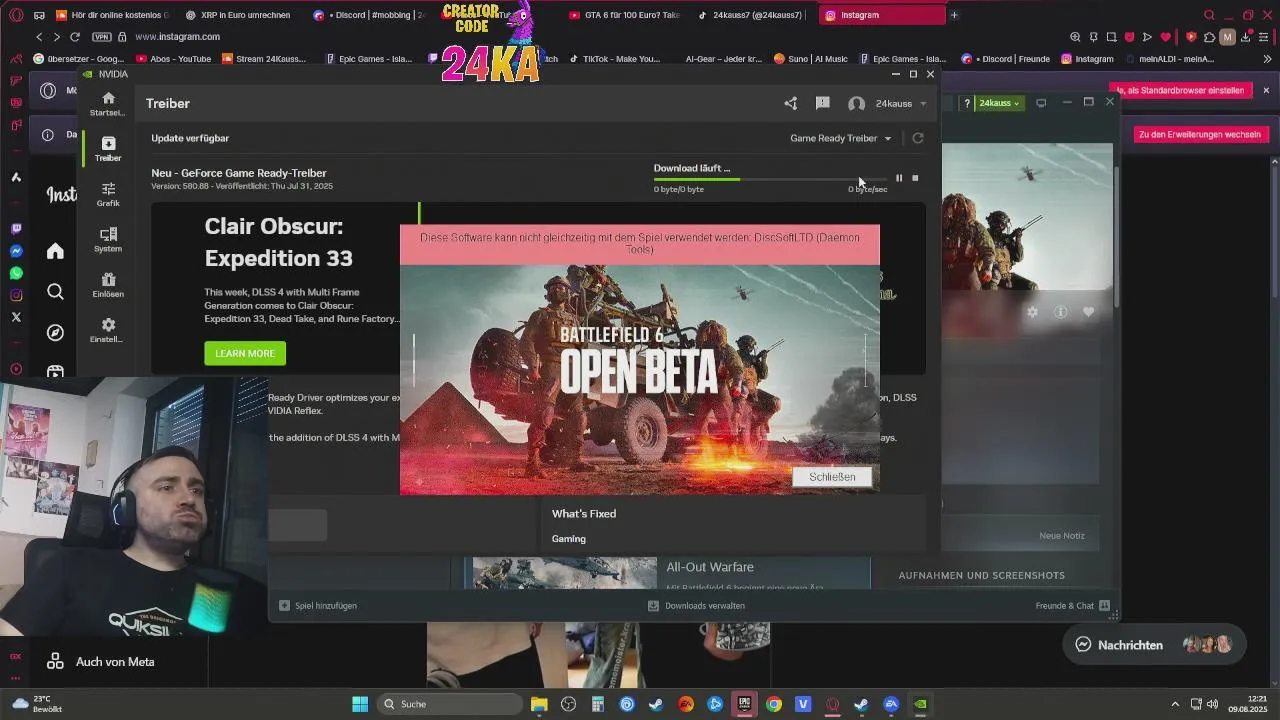1280x720 pixels.
Task: Refresh the driver list with the reload icon
Action: click(x=918, y=138)
